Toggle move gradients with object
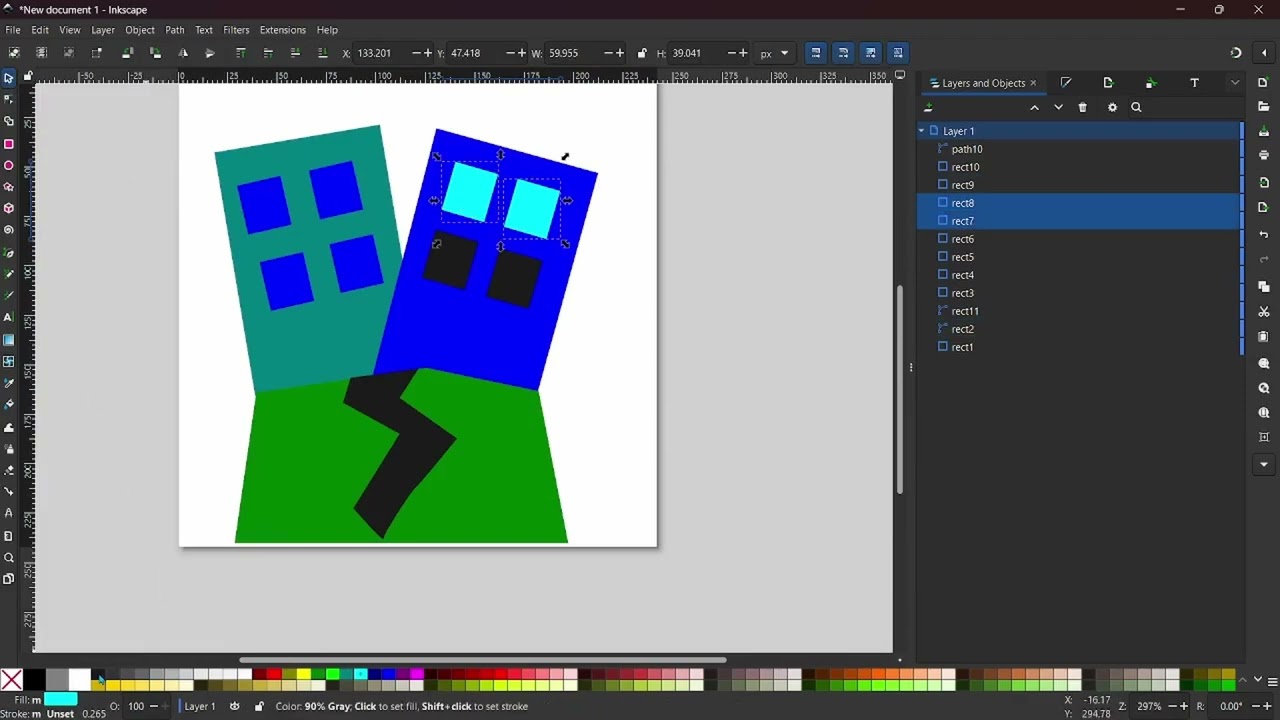Screen dimensions: 1280x720 coord(871,53)
